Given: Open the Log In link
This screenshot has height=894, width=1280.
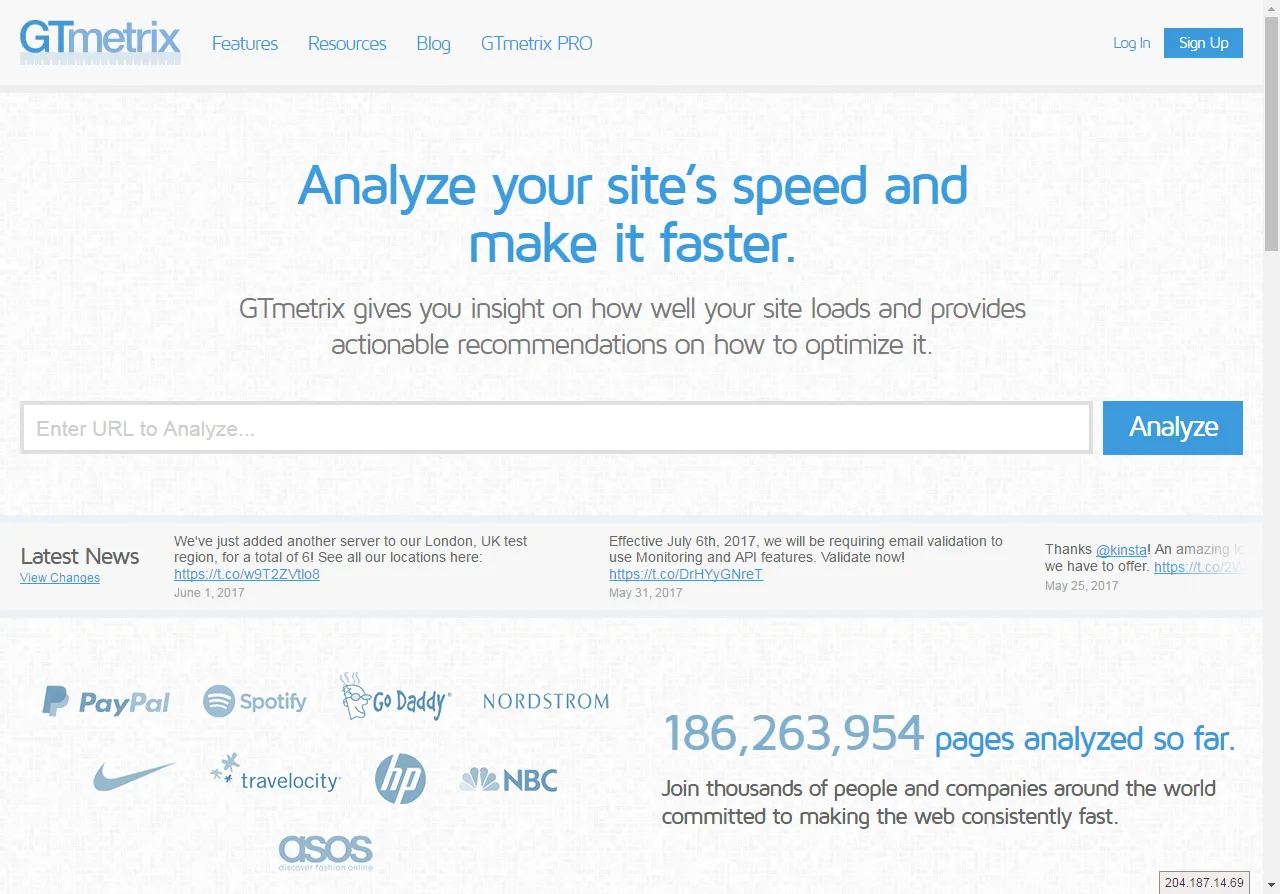Looking at the screenshot, I should [x=1131, y=43].
